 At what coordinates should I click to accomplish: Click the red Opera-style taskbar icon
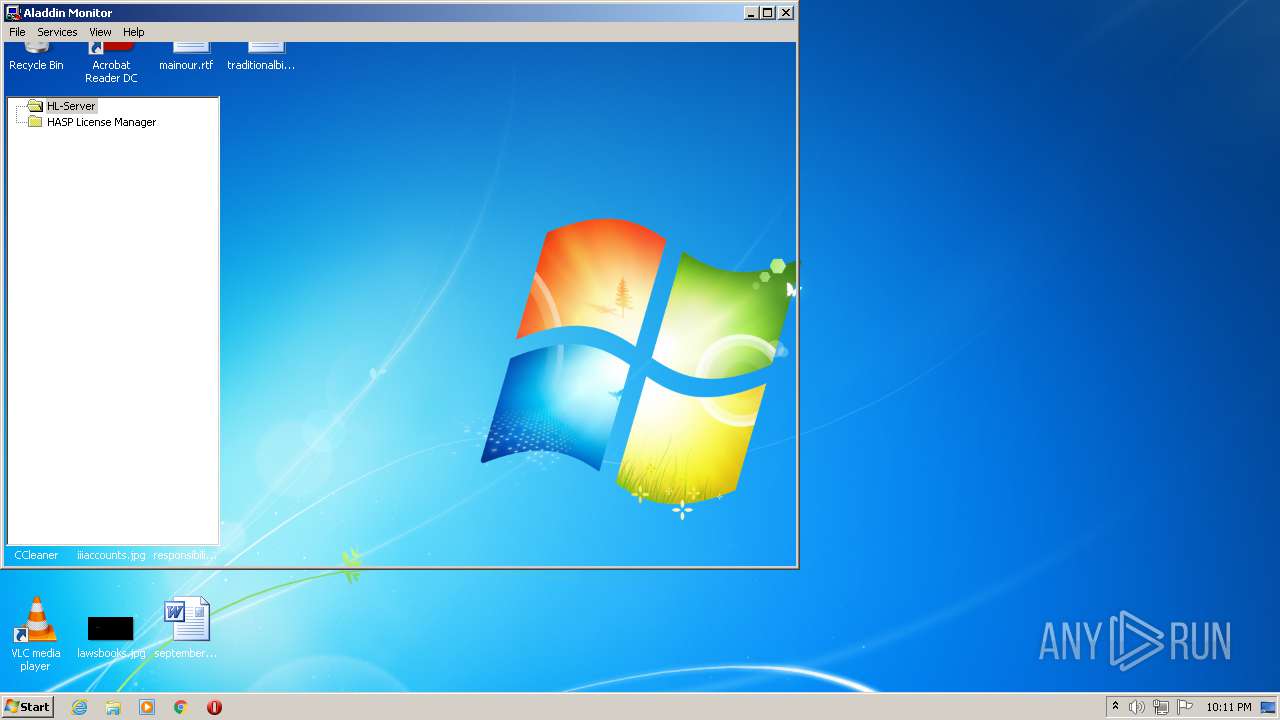point(214,707)
